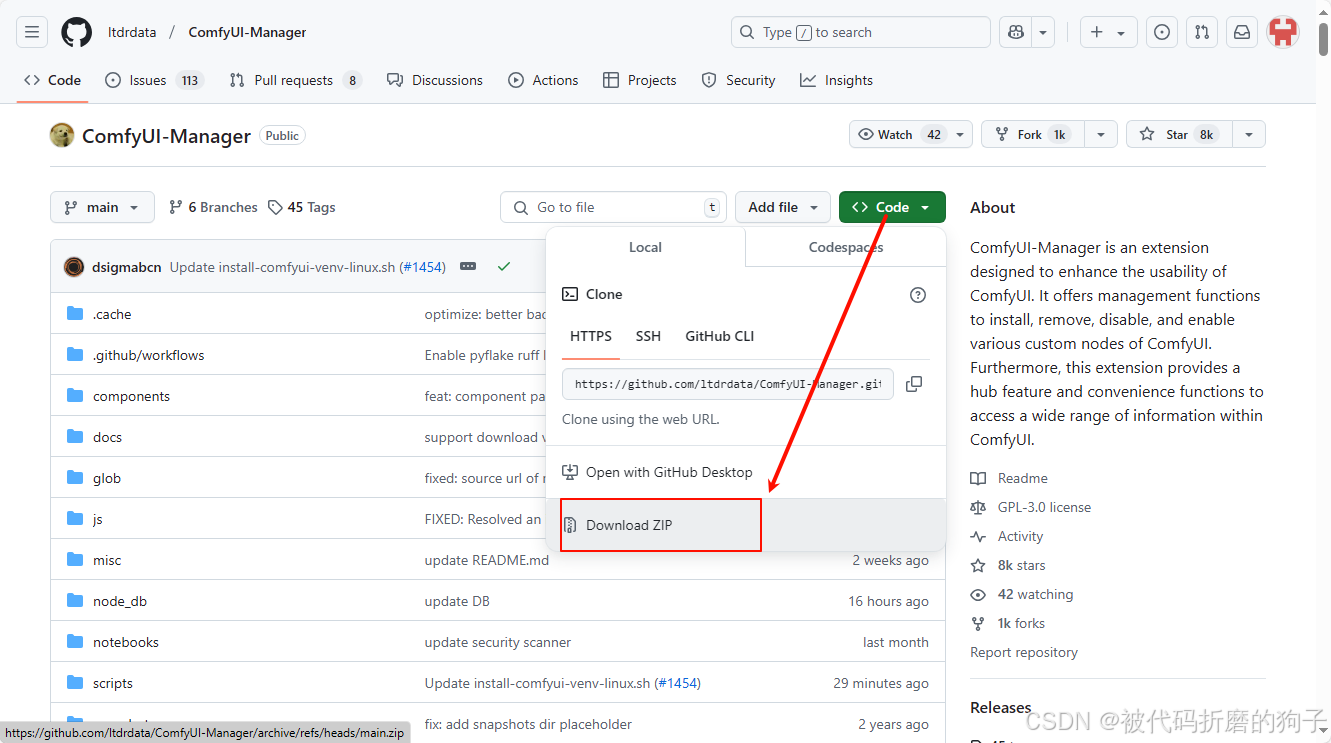The width and height of the screenshot is (1331, 743).
Task: Open the misc folder
Action: [107, 560]
